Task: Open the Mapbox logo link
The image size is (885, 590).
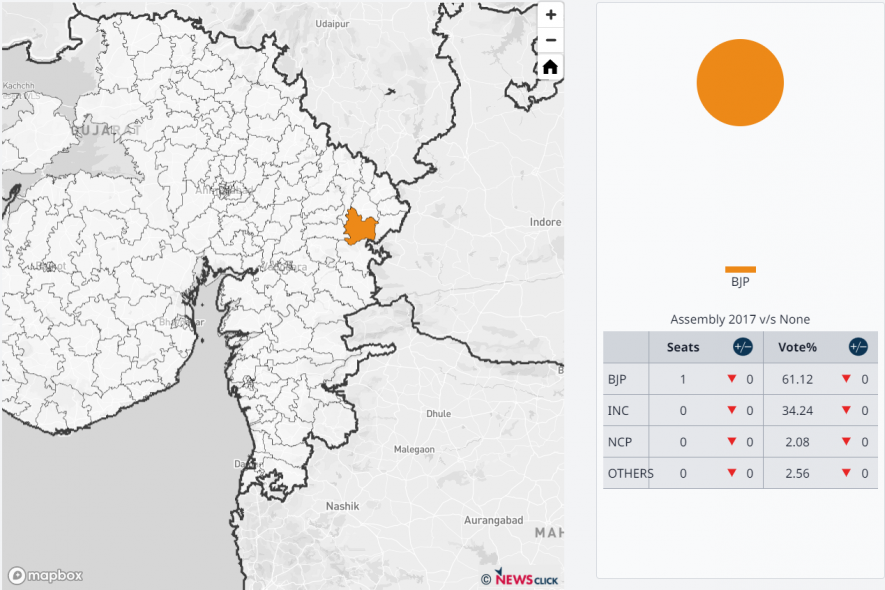Action: 46,575
